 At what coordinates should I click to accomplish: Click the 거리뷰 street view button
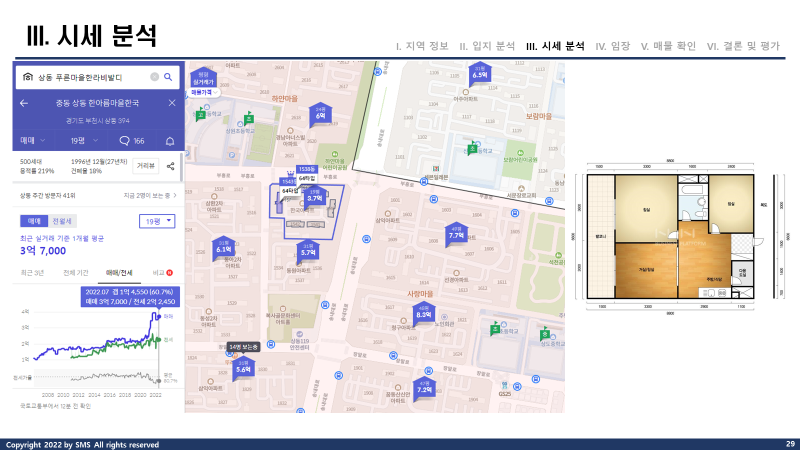(x=145, y=166)
